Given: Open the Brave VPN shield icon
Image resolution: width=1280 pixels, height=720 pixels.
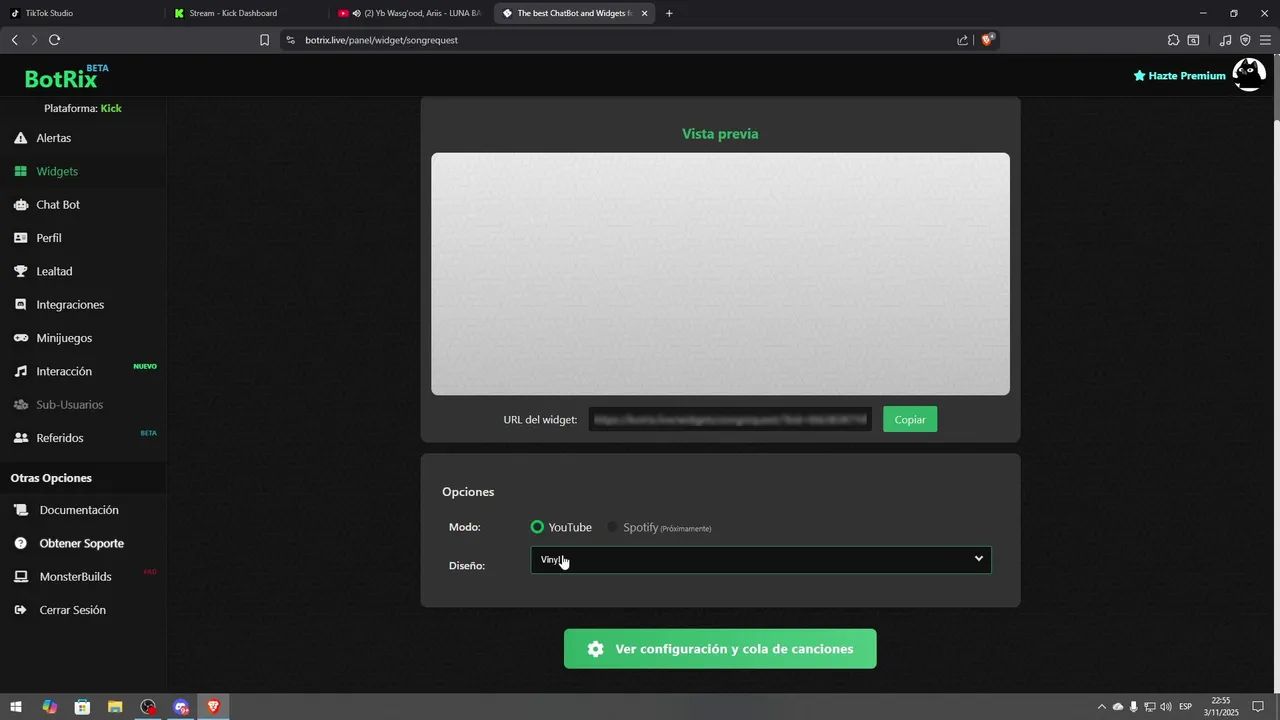Looking at the screenshot, I should pyautogui.click(x=1245, y=40).
